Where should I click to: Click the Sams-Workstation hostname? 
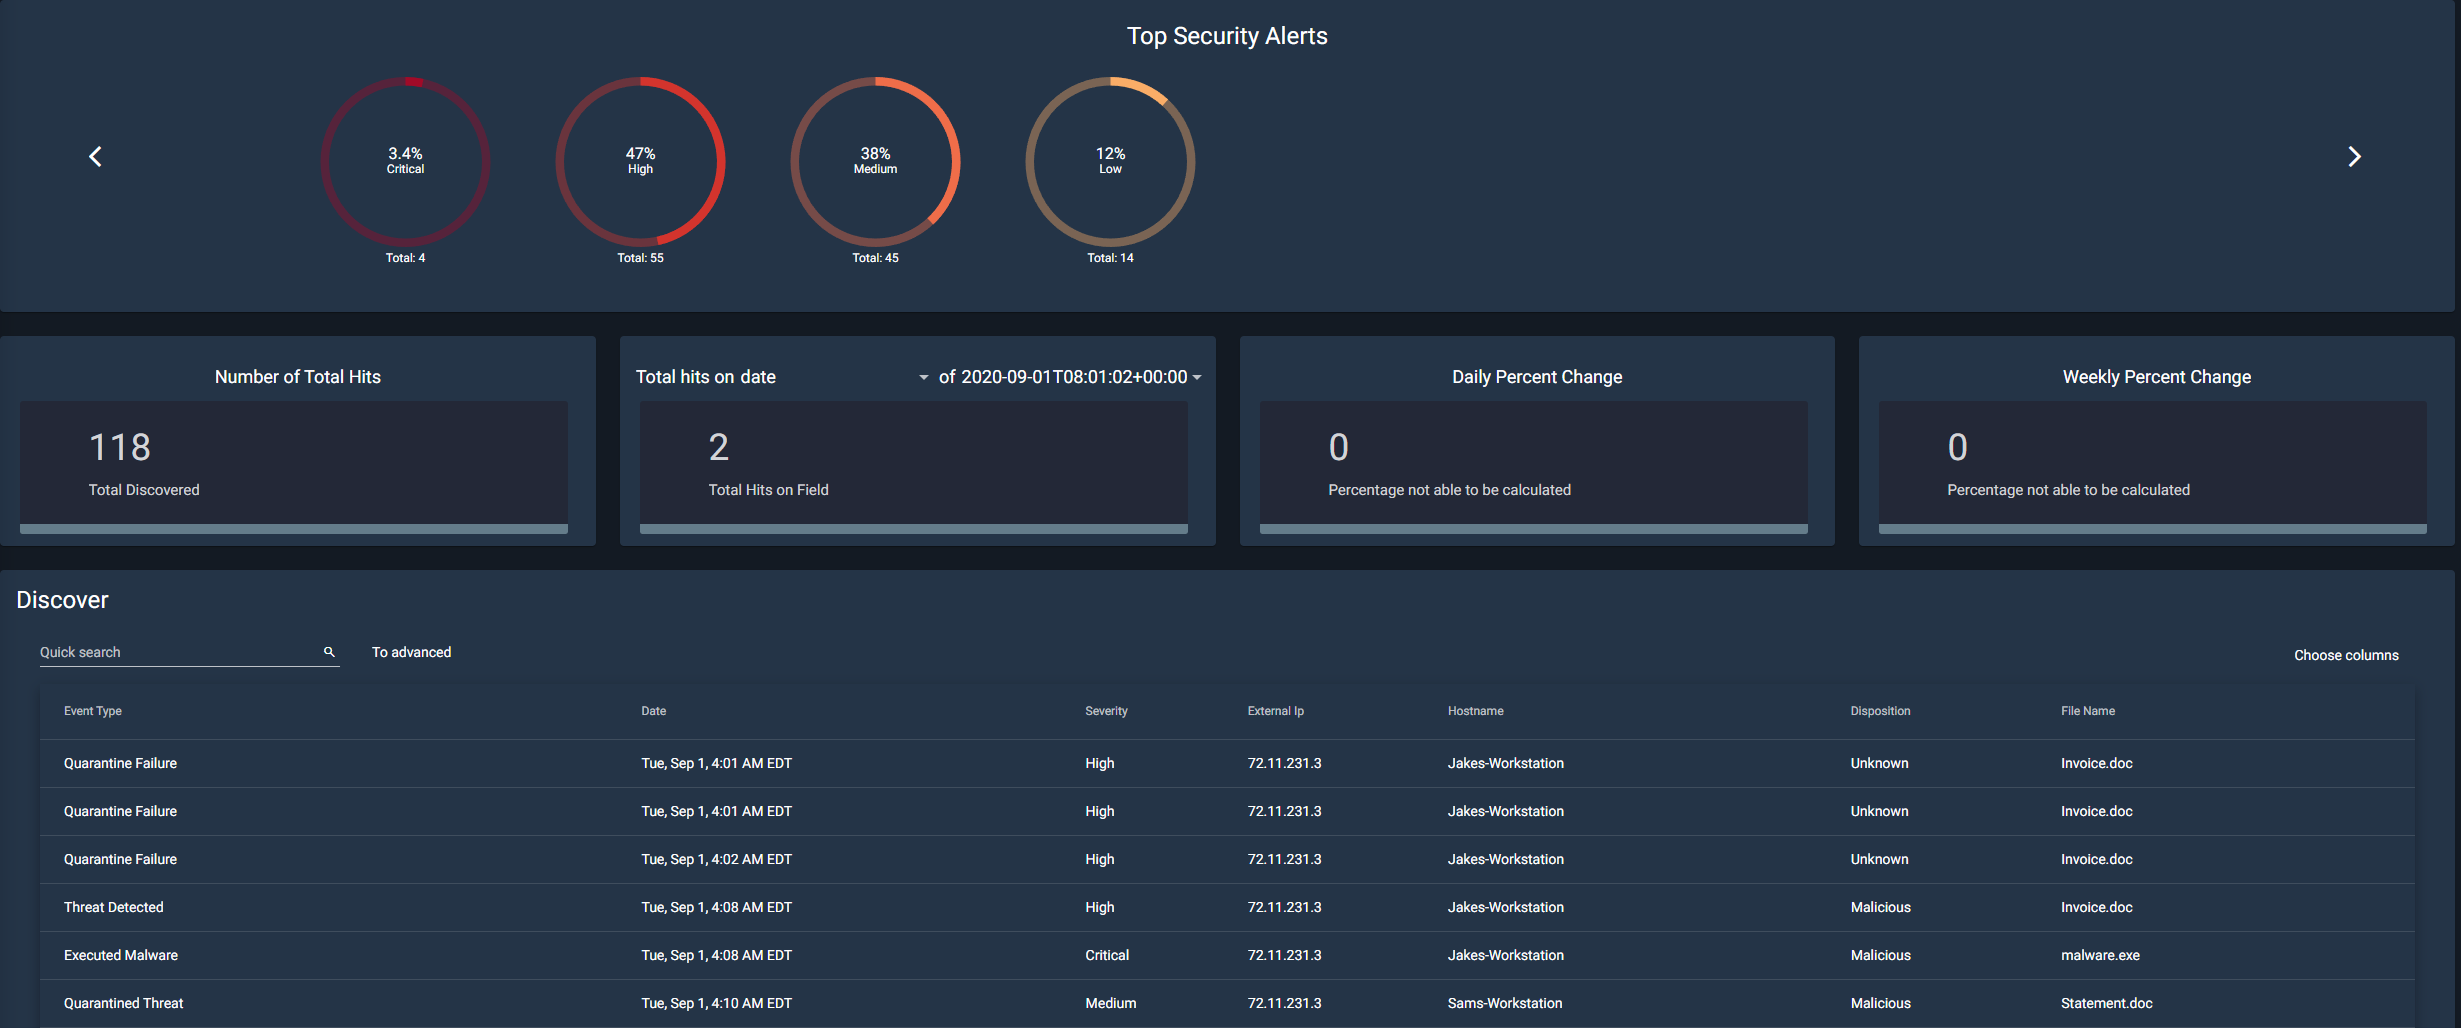1504,1003
